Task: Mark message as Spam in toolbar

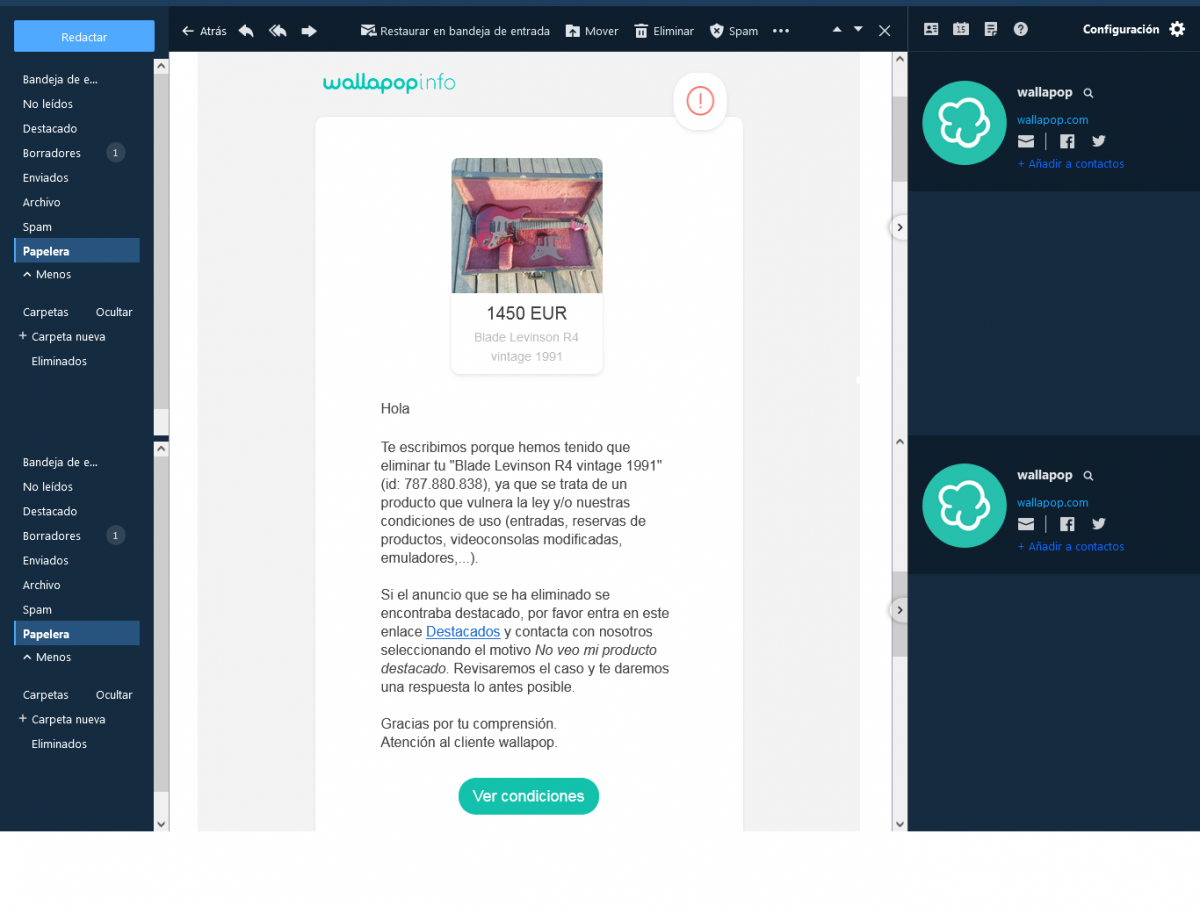Action: (734, 31)
